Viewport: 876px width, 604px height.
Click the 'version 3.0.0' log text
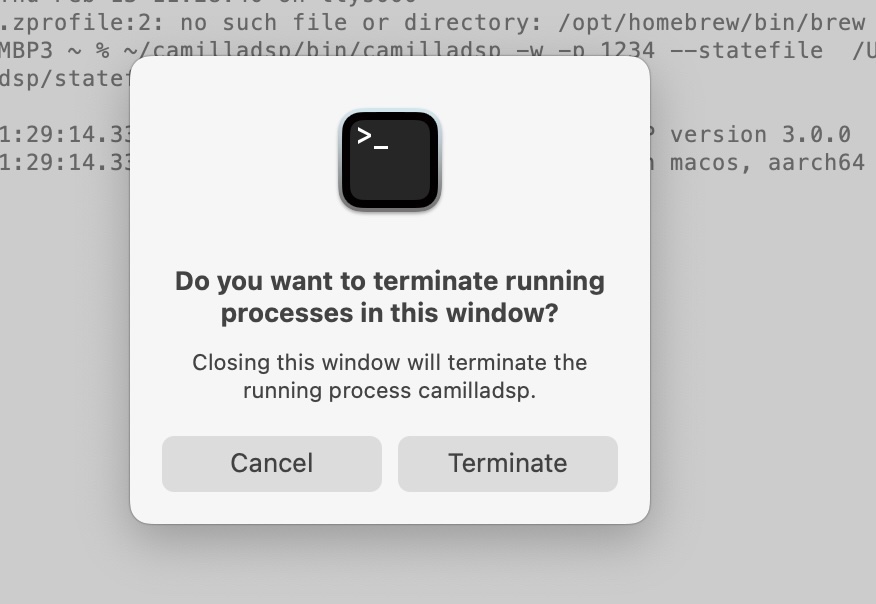760,135
